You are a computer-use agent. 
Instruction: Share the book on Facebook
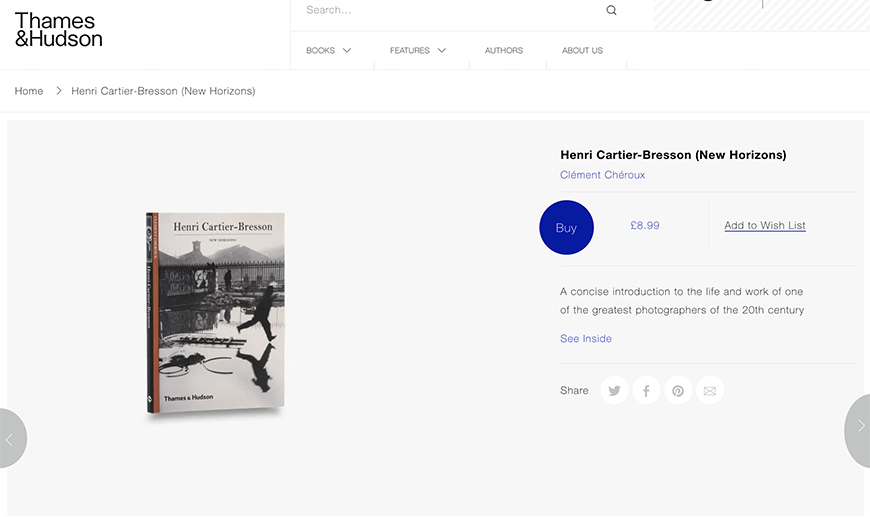click(x=646, y=391)
